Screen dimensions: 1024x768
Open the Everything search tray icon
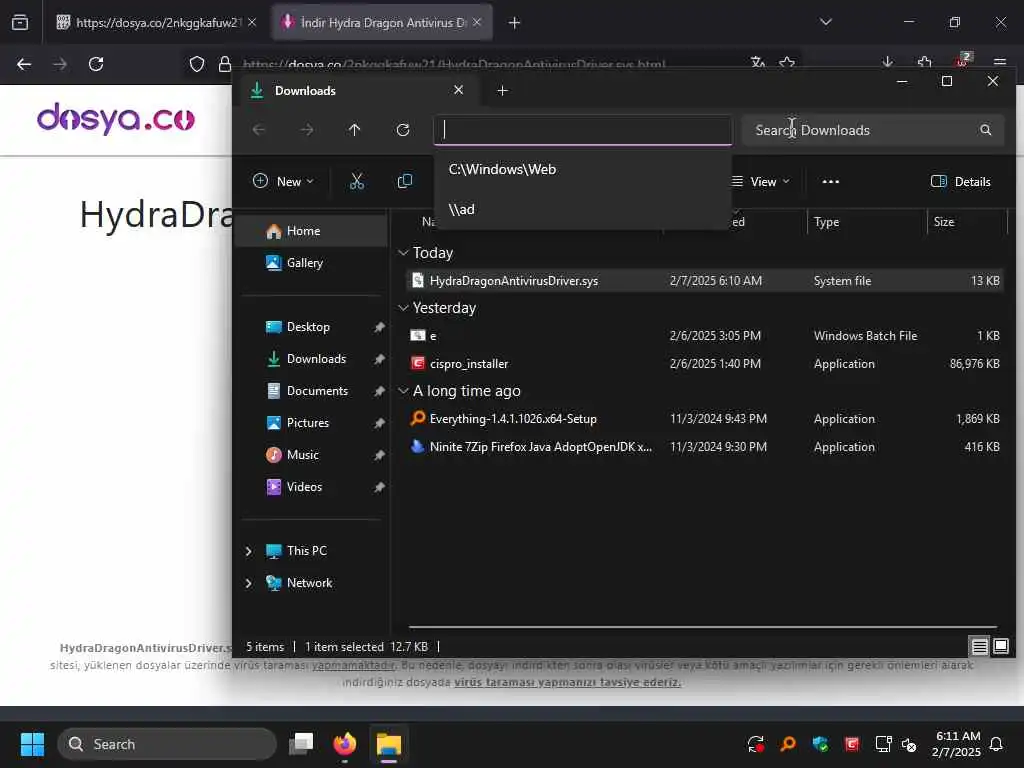coord(788,744)
